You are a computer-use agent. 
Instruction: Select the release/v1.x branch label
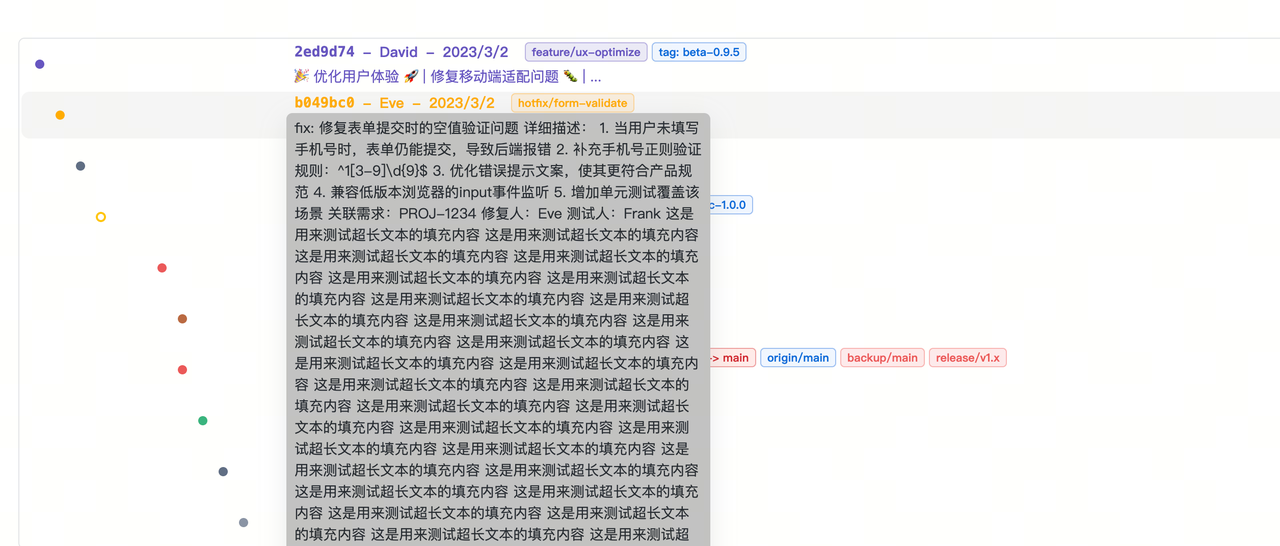(x=967, y=358)
